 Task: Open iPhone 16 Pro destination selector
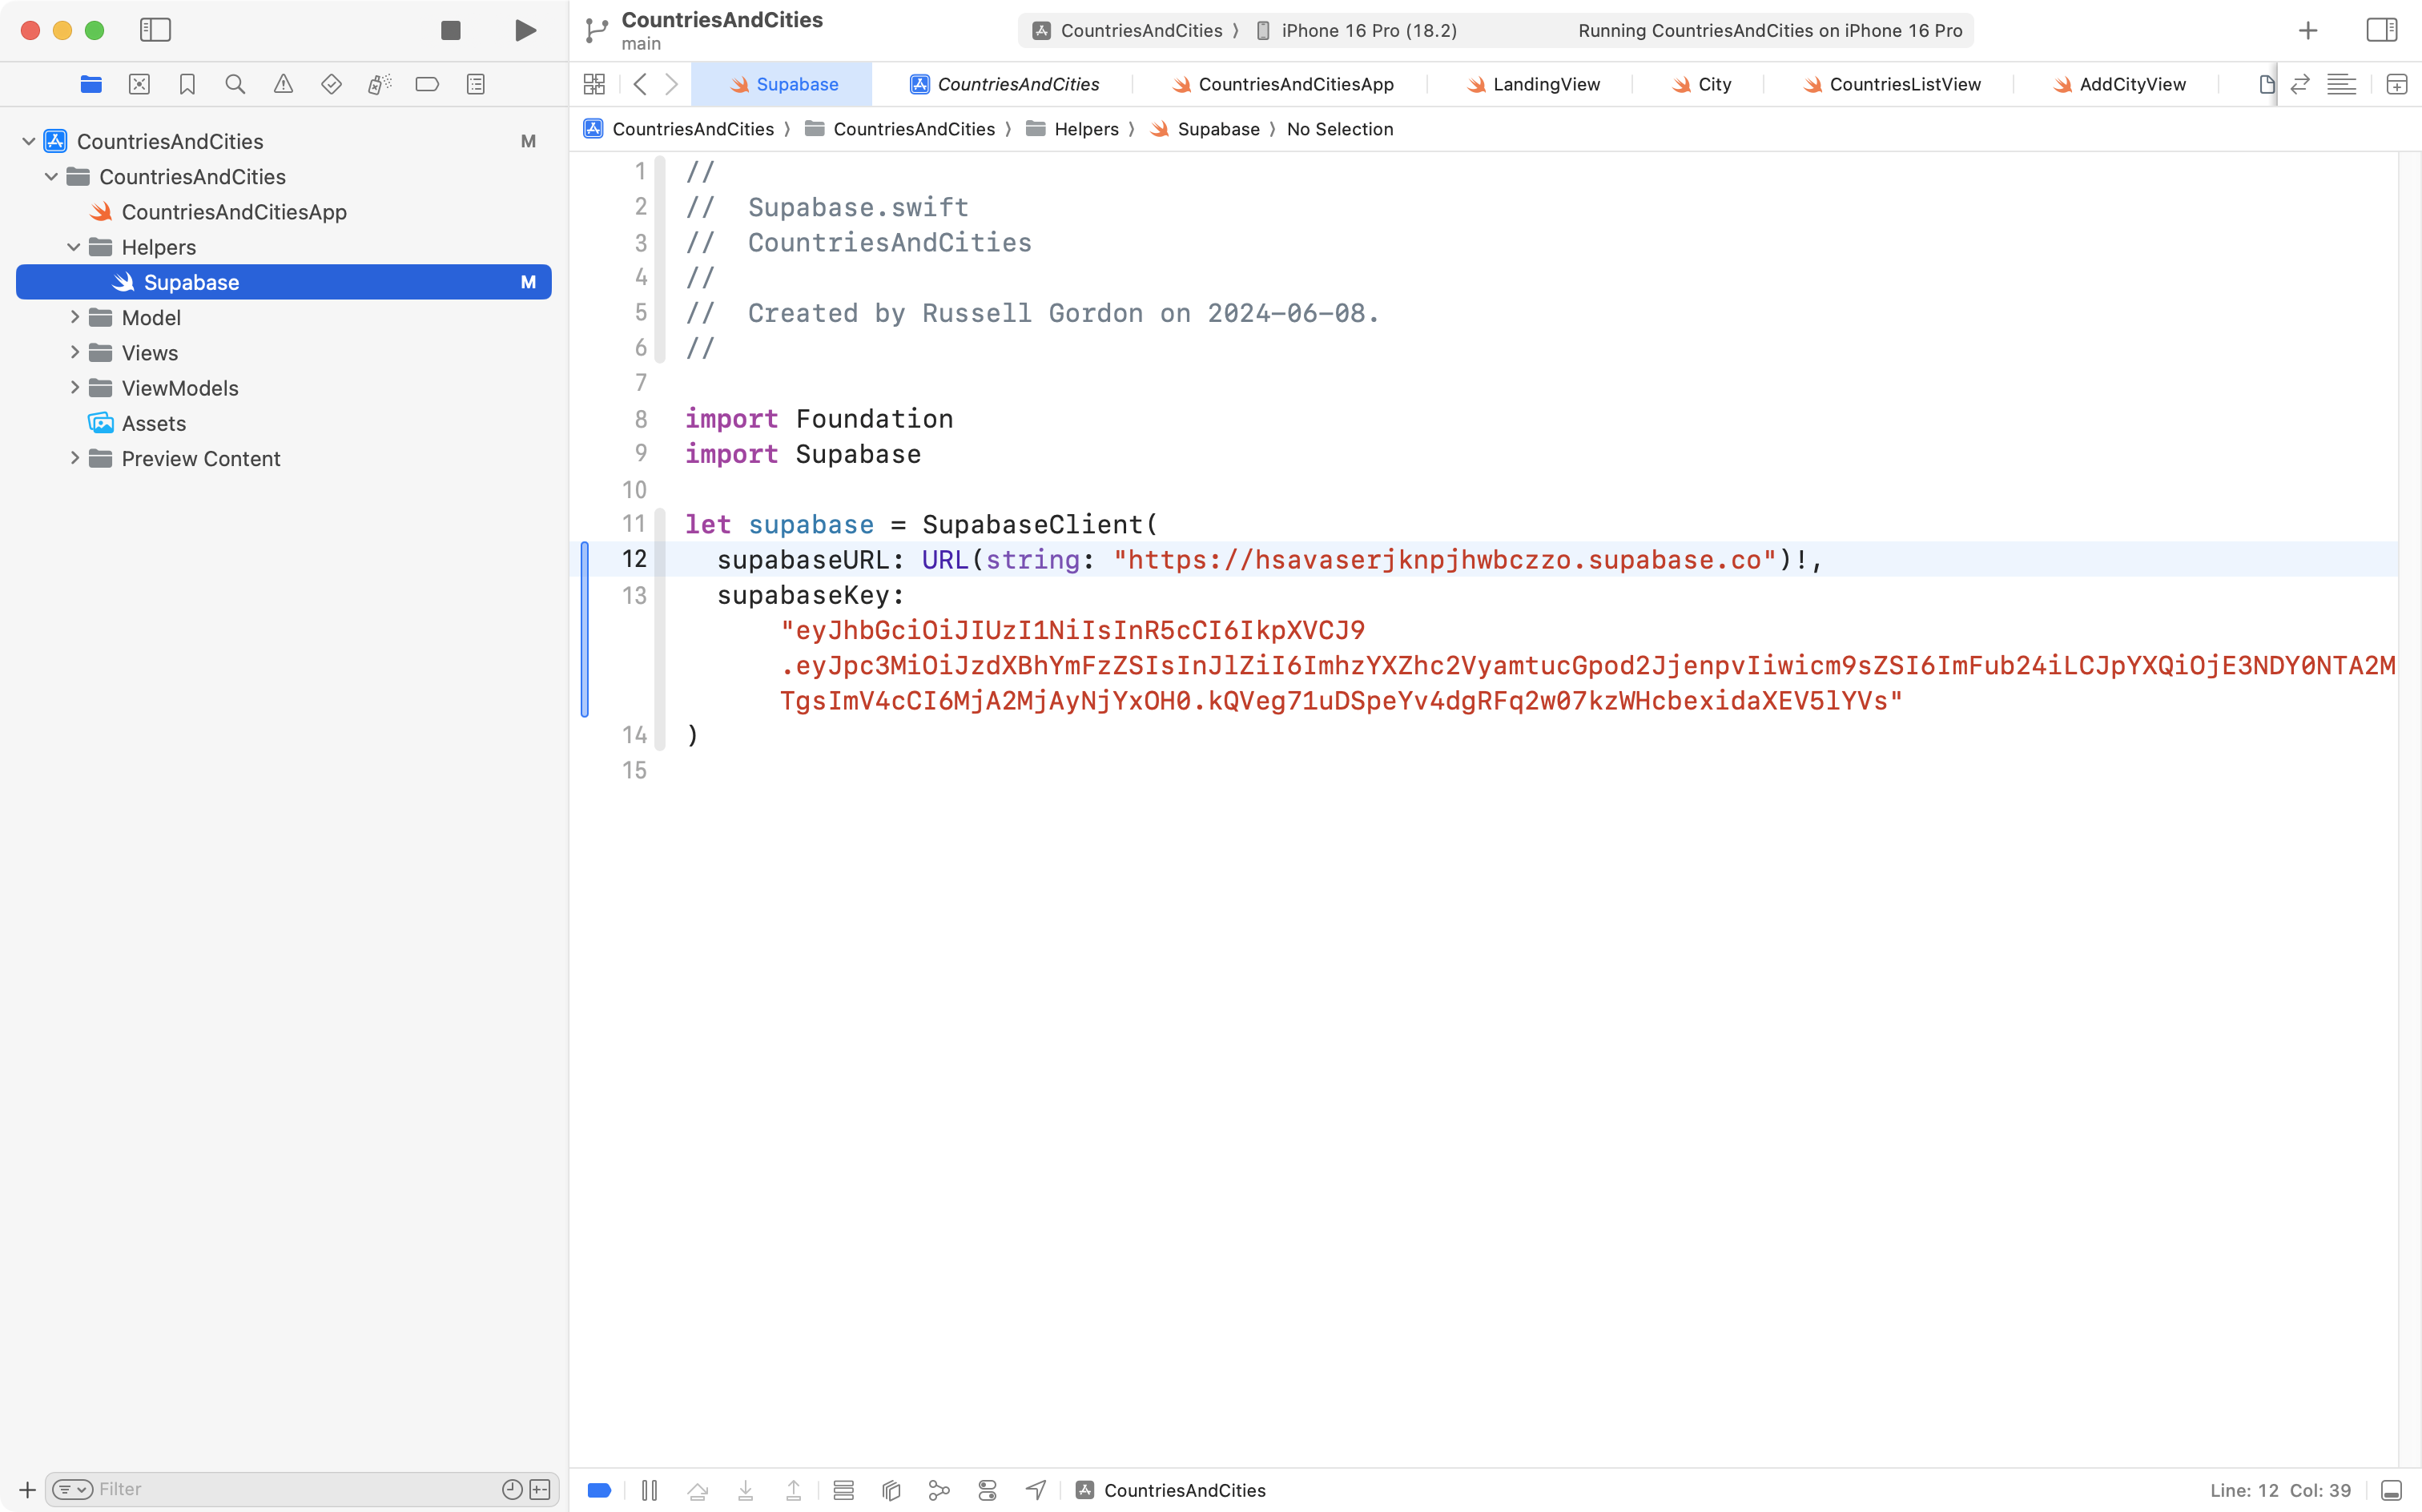(x=1367, y=30)
